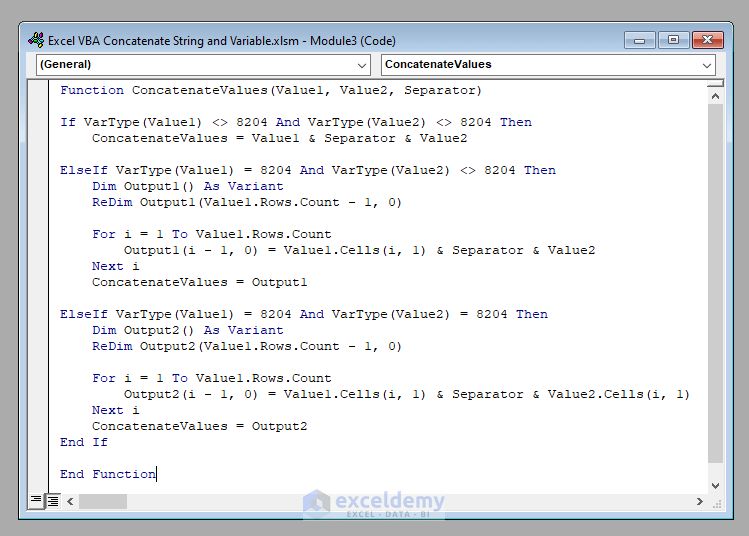Click horizontal scrollbar right arrow
This screenshot has width=749, height=536.
click(700, 501)
